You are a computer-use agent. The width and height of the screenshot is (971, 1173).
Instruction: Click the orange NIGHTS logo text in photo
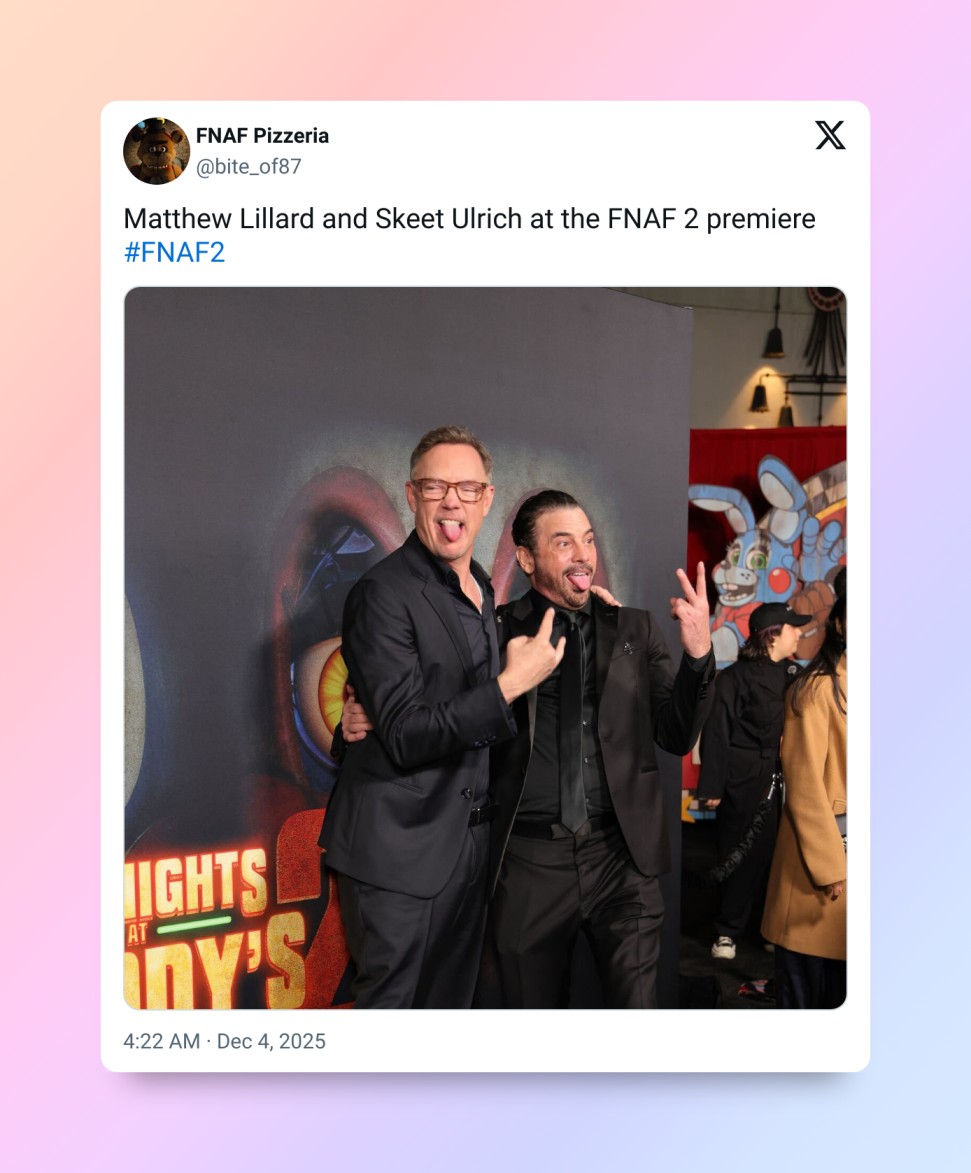click(196, 883)
